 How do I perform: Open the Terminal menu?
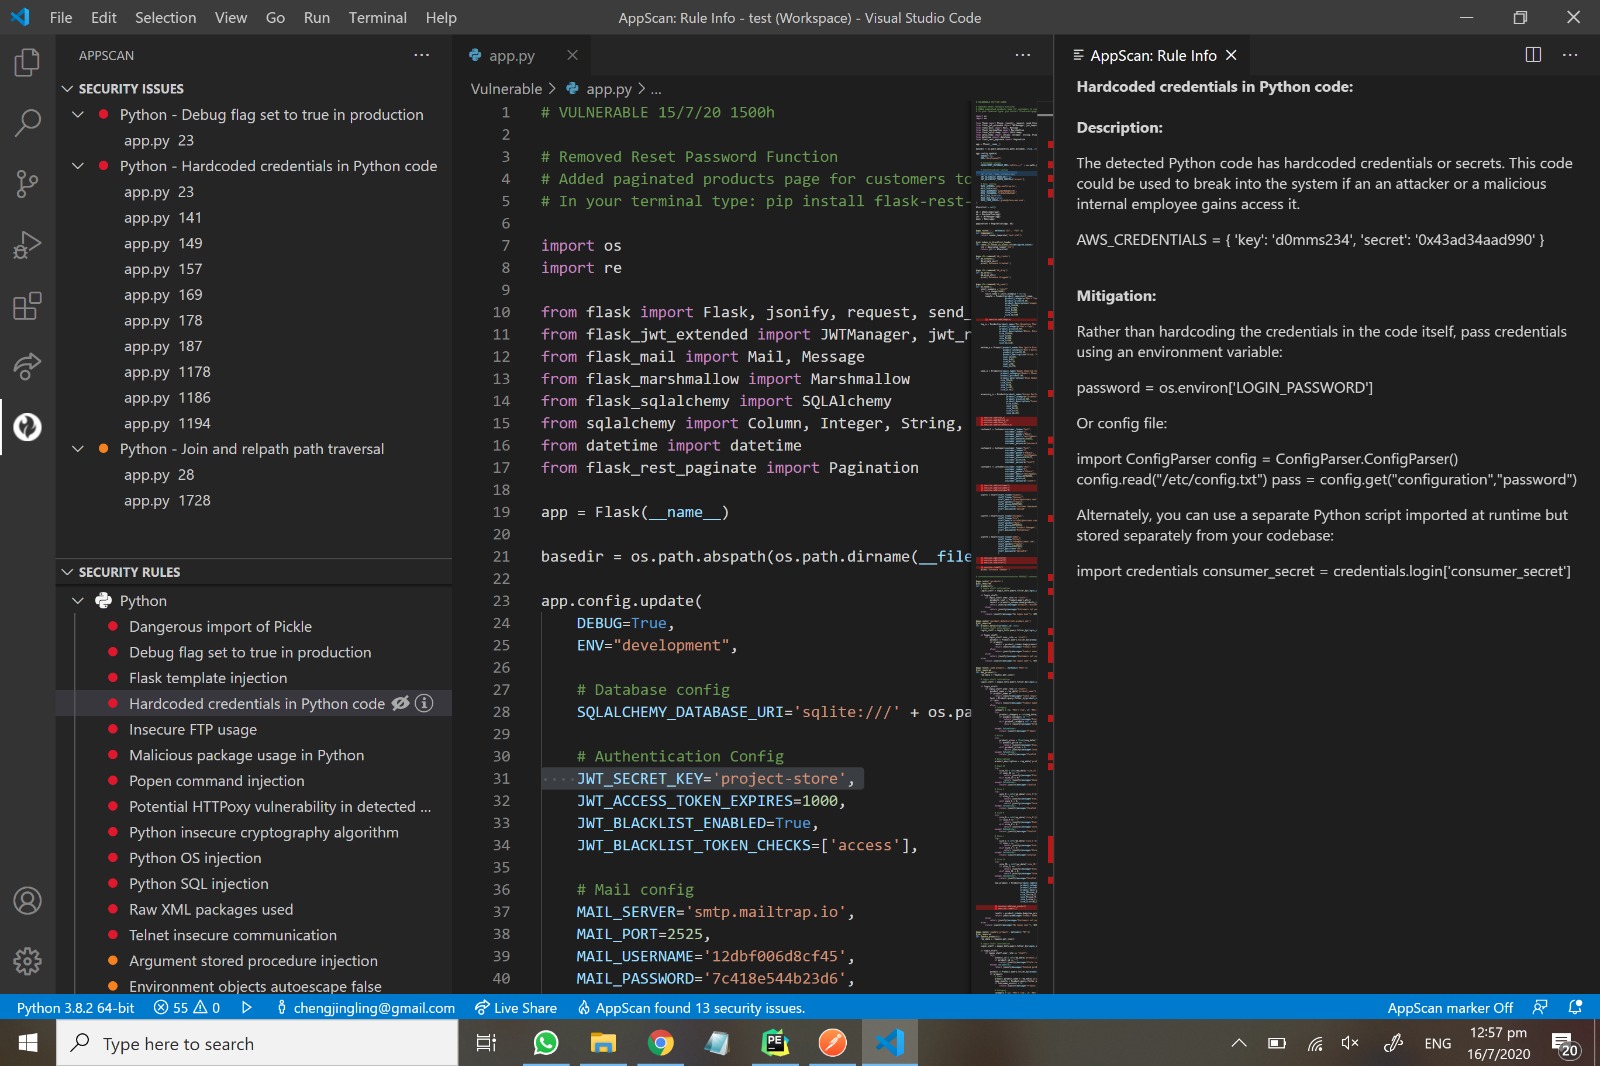pyautogui.click(x=377, y=17)
